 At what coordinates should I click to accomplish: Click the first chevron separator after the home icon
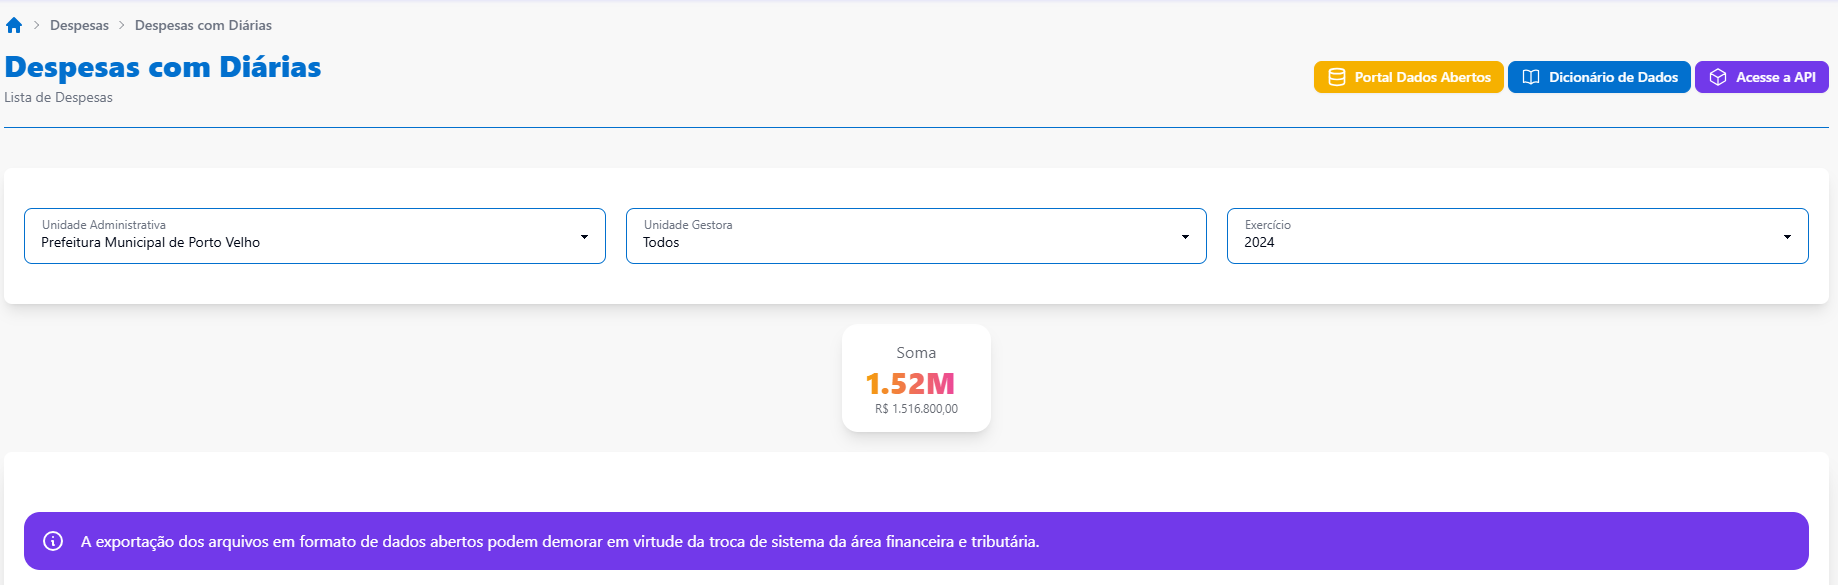click(x=37, y=25)
